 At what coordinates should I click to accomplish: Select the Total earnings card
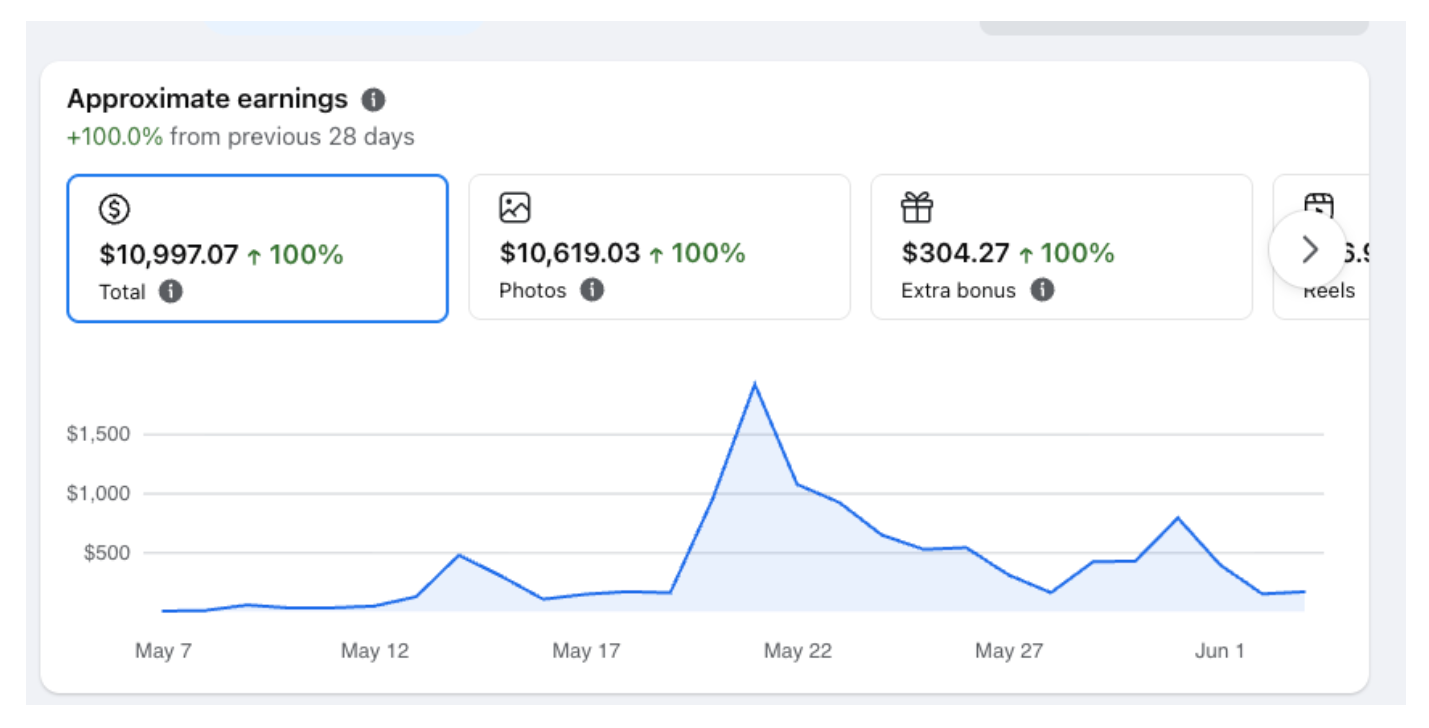click(257, 248)
